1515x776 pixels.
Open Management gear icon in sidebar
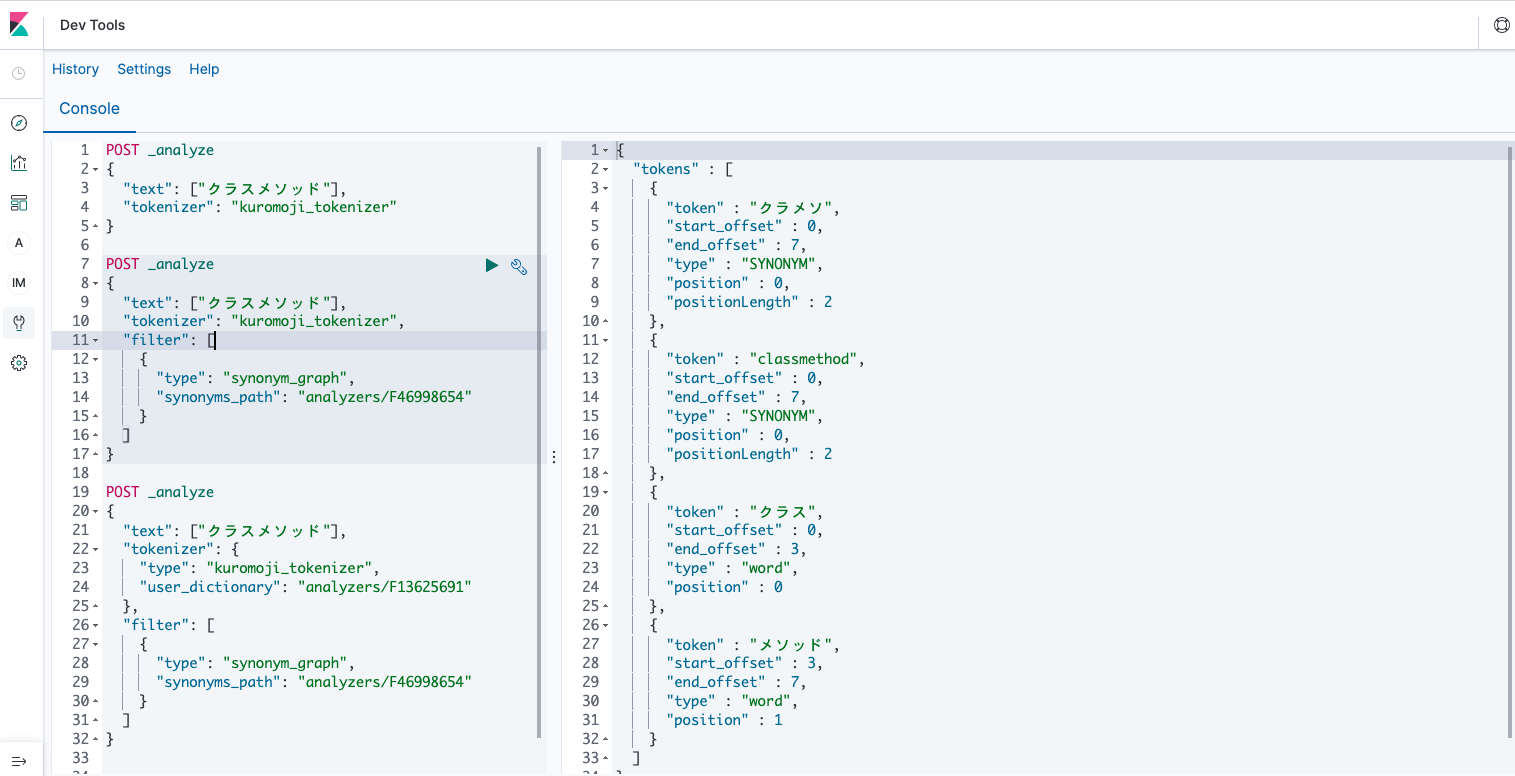coord(19,363)
